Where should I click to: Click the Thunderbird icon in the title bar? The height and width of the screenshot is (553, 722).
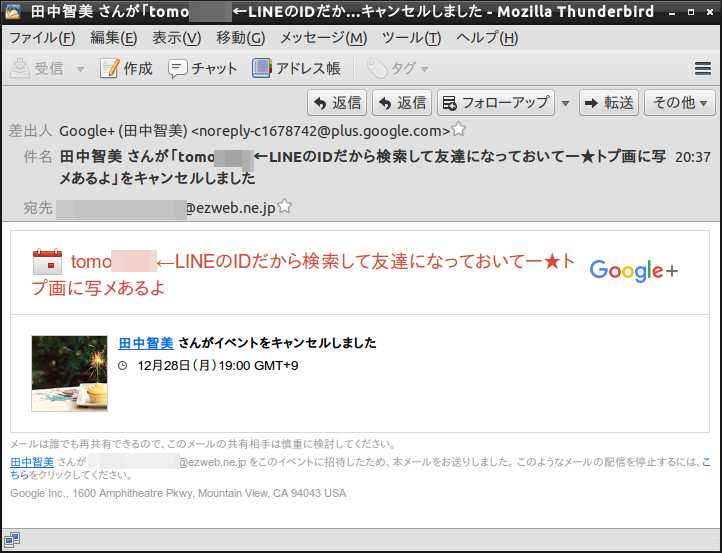coord(13,12)
